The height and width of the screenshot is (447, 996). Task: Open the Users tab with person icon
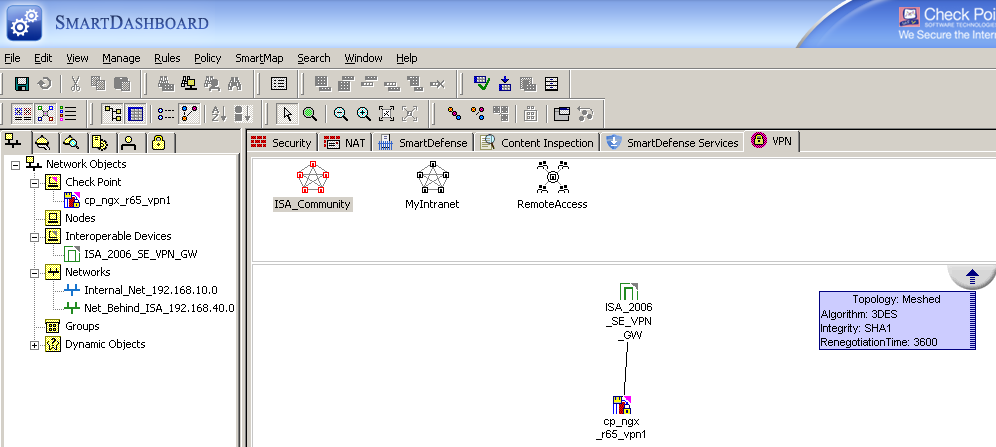click(129, 142)
